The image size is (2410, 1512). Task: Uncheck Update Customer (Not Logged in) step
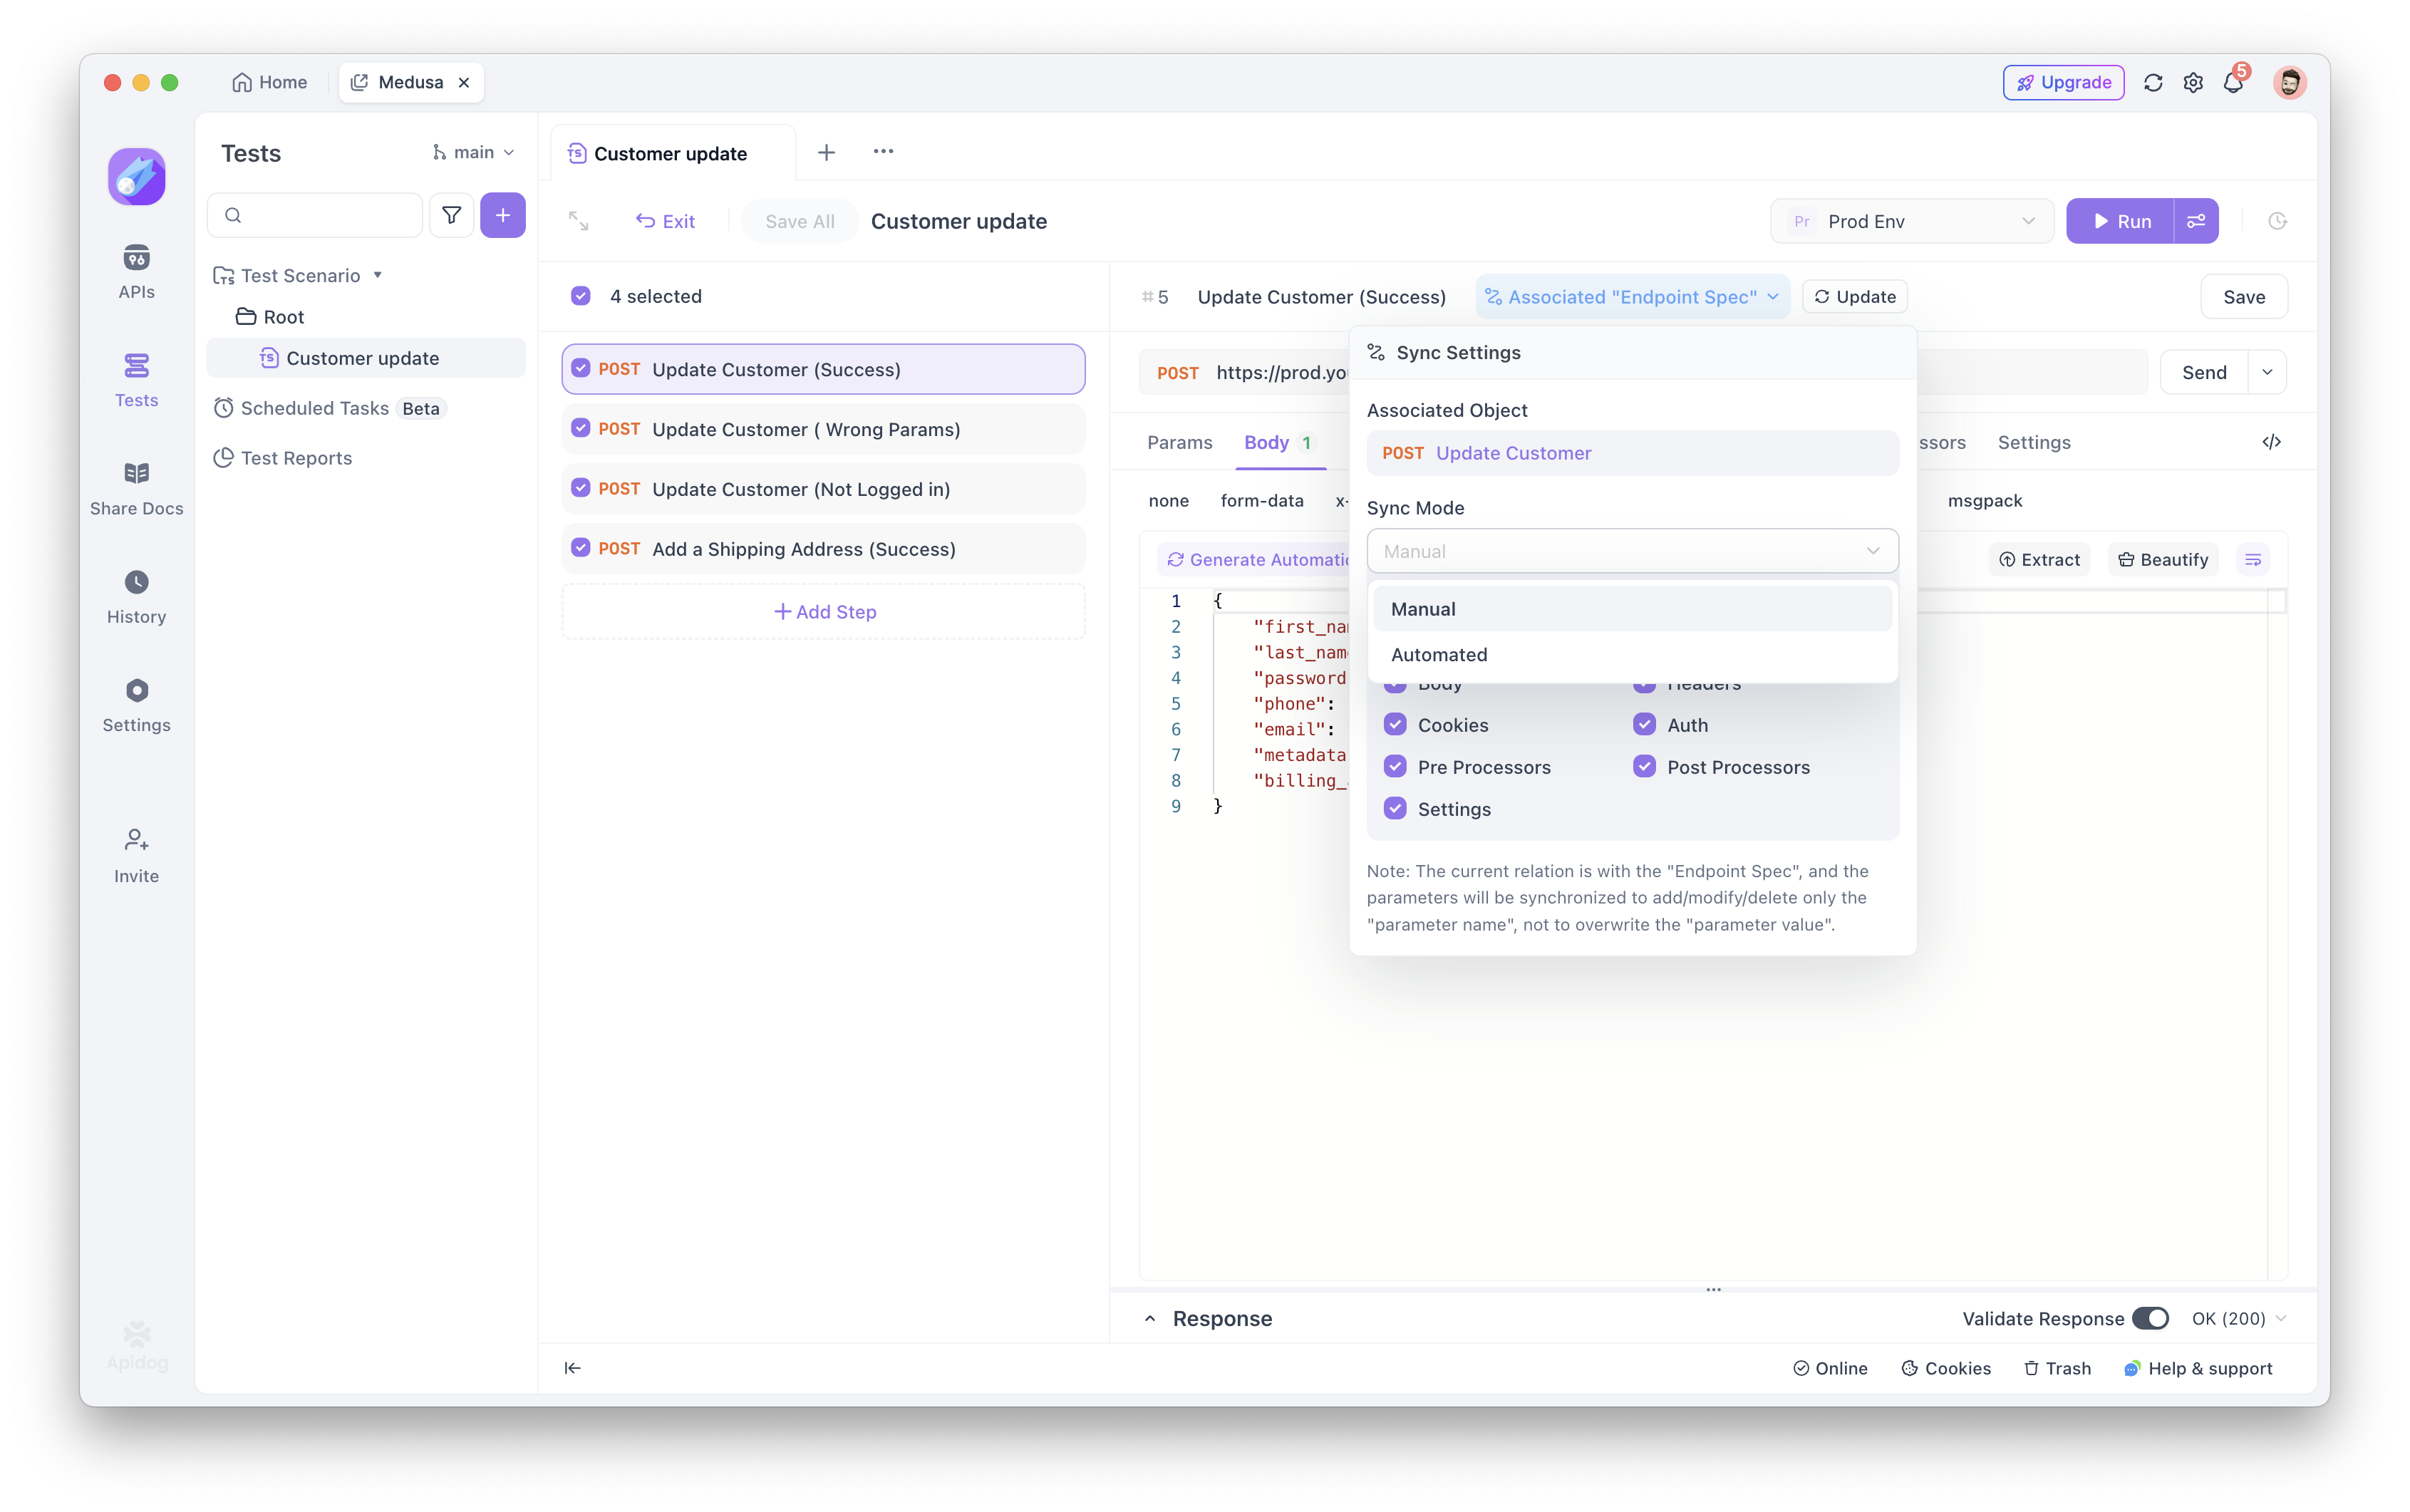coord(581,488)
